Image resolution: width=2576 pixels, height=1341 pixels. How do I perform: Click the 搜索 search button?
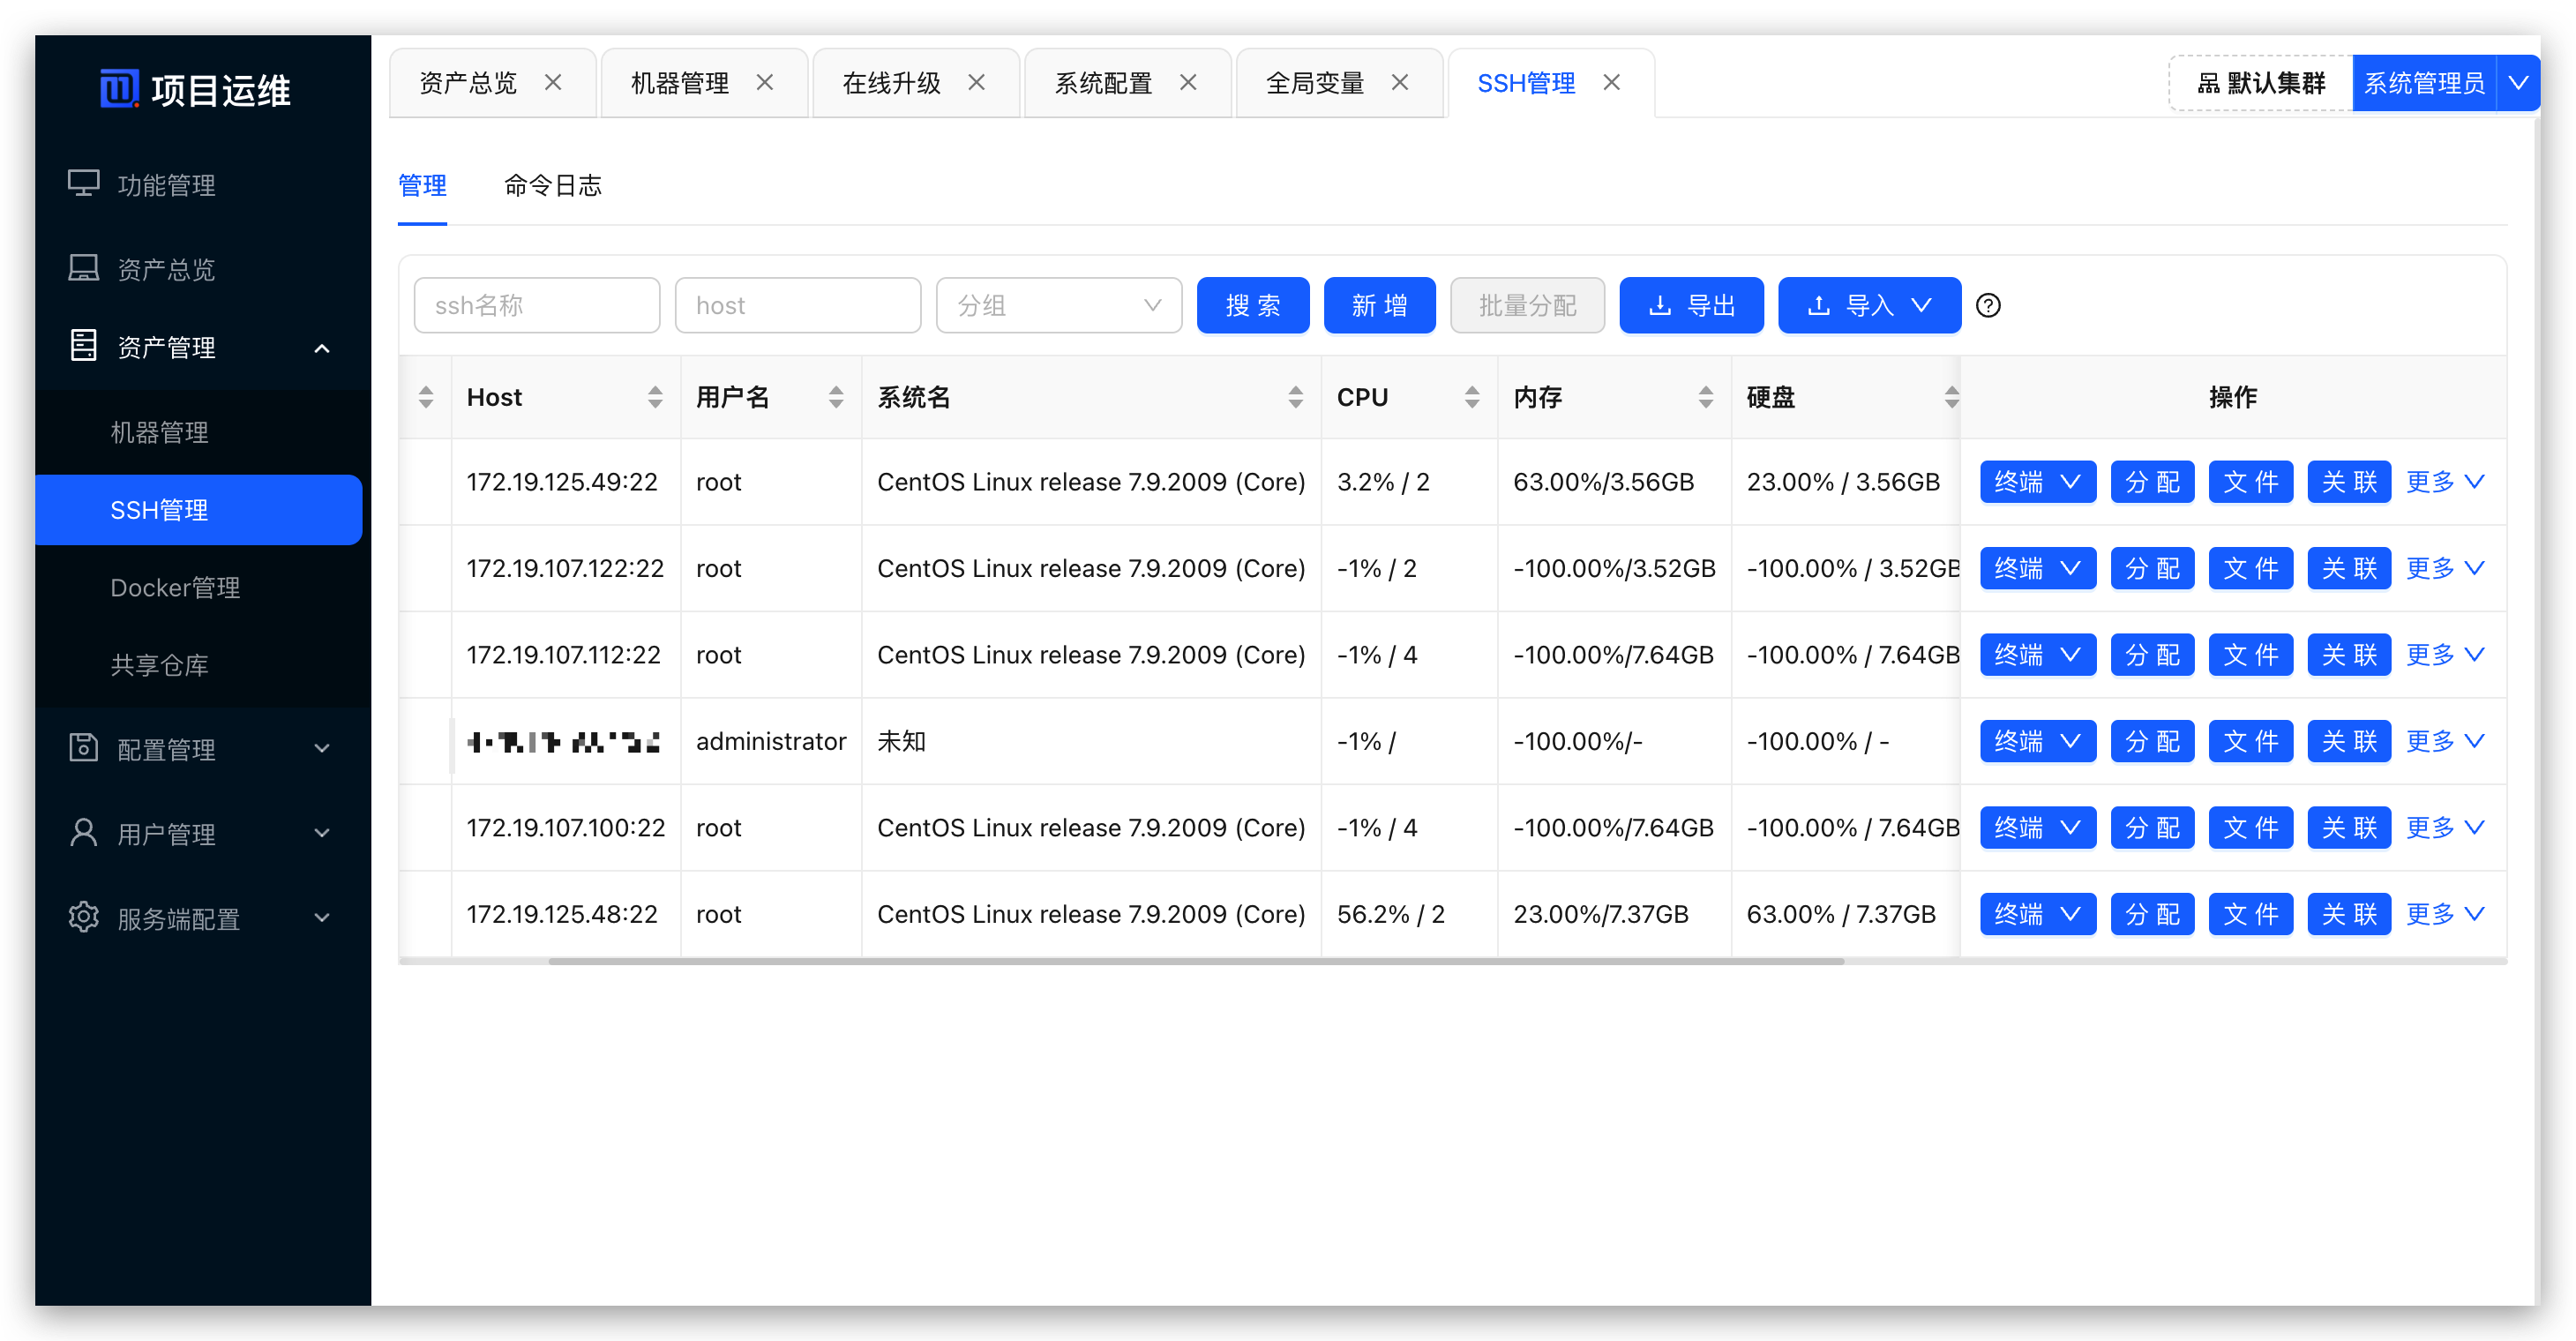[x=1252, y=306]
